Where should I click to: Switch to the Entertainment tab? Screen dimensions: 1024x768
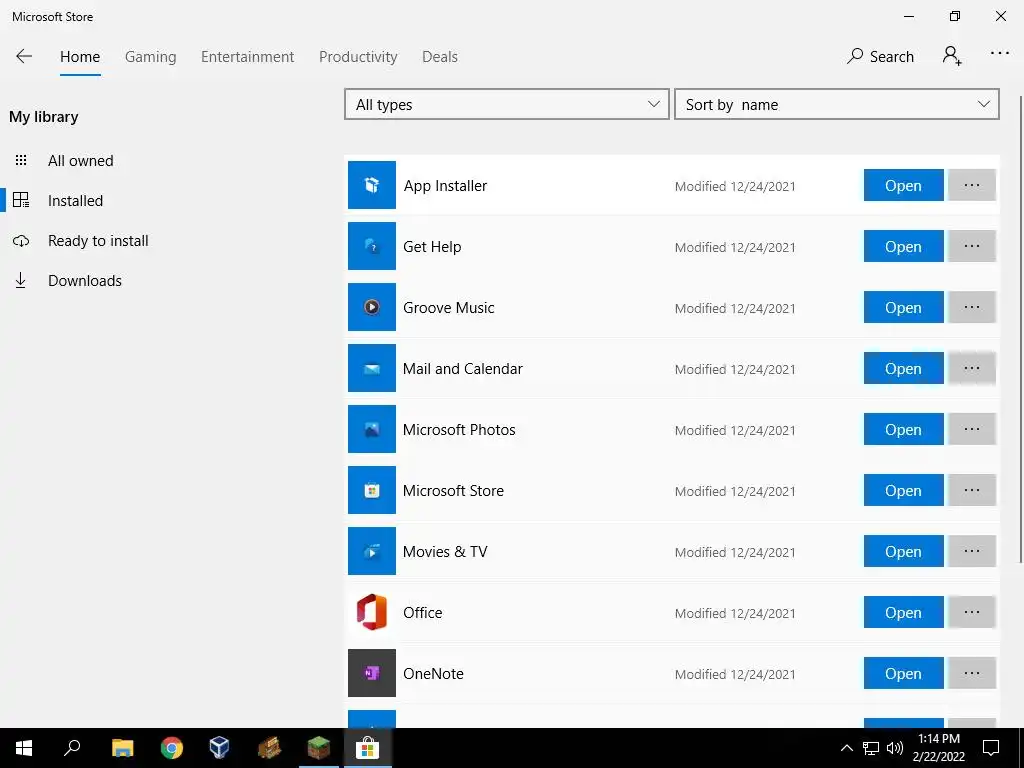pyautogui.click(x=248, y=57)
